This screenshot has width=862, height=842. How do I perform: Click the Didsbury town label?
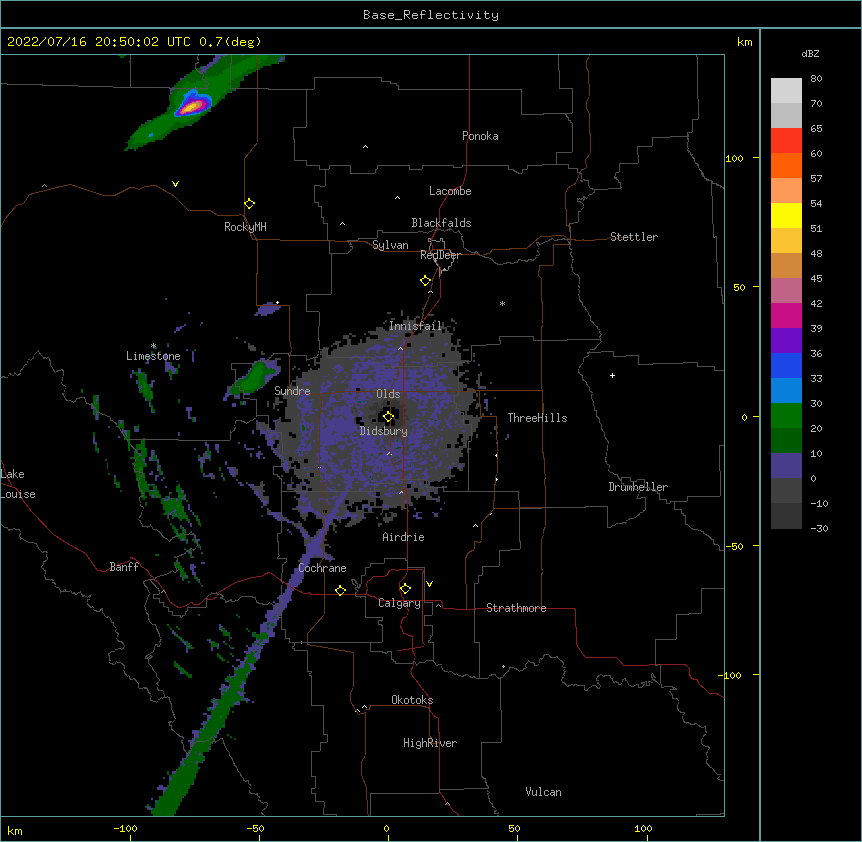pos(384,431)
